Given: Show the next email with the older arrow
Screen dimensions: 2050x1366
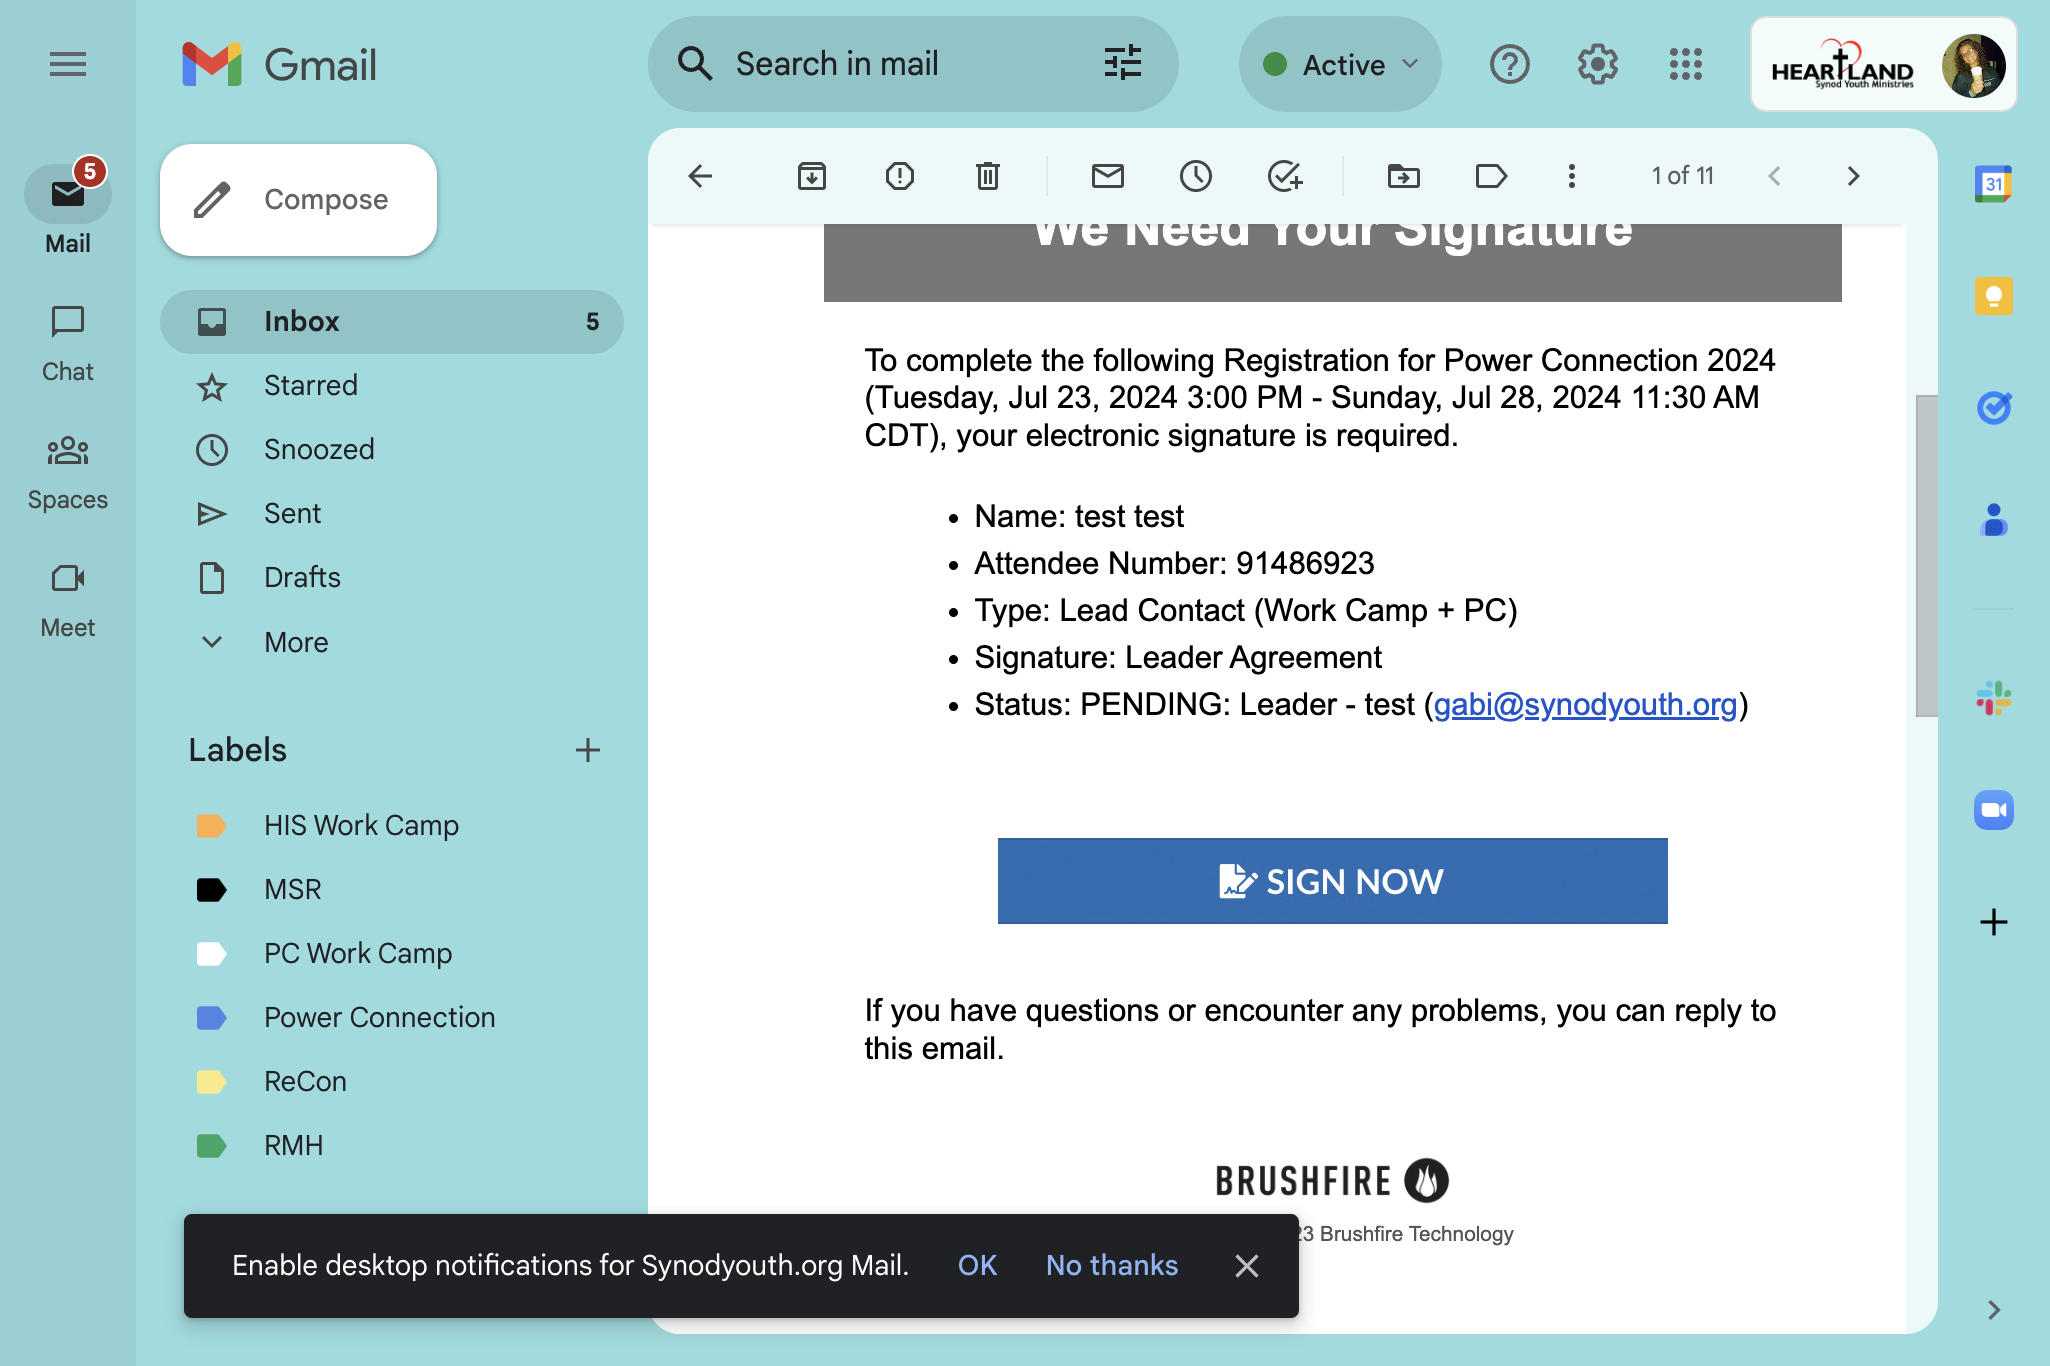Looking at the screenshot, I should pos(1853,176).
